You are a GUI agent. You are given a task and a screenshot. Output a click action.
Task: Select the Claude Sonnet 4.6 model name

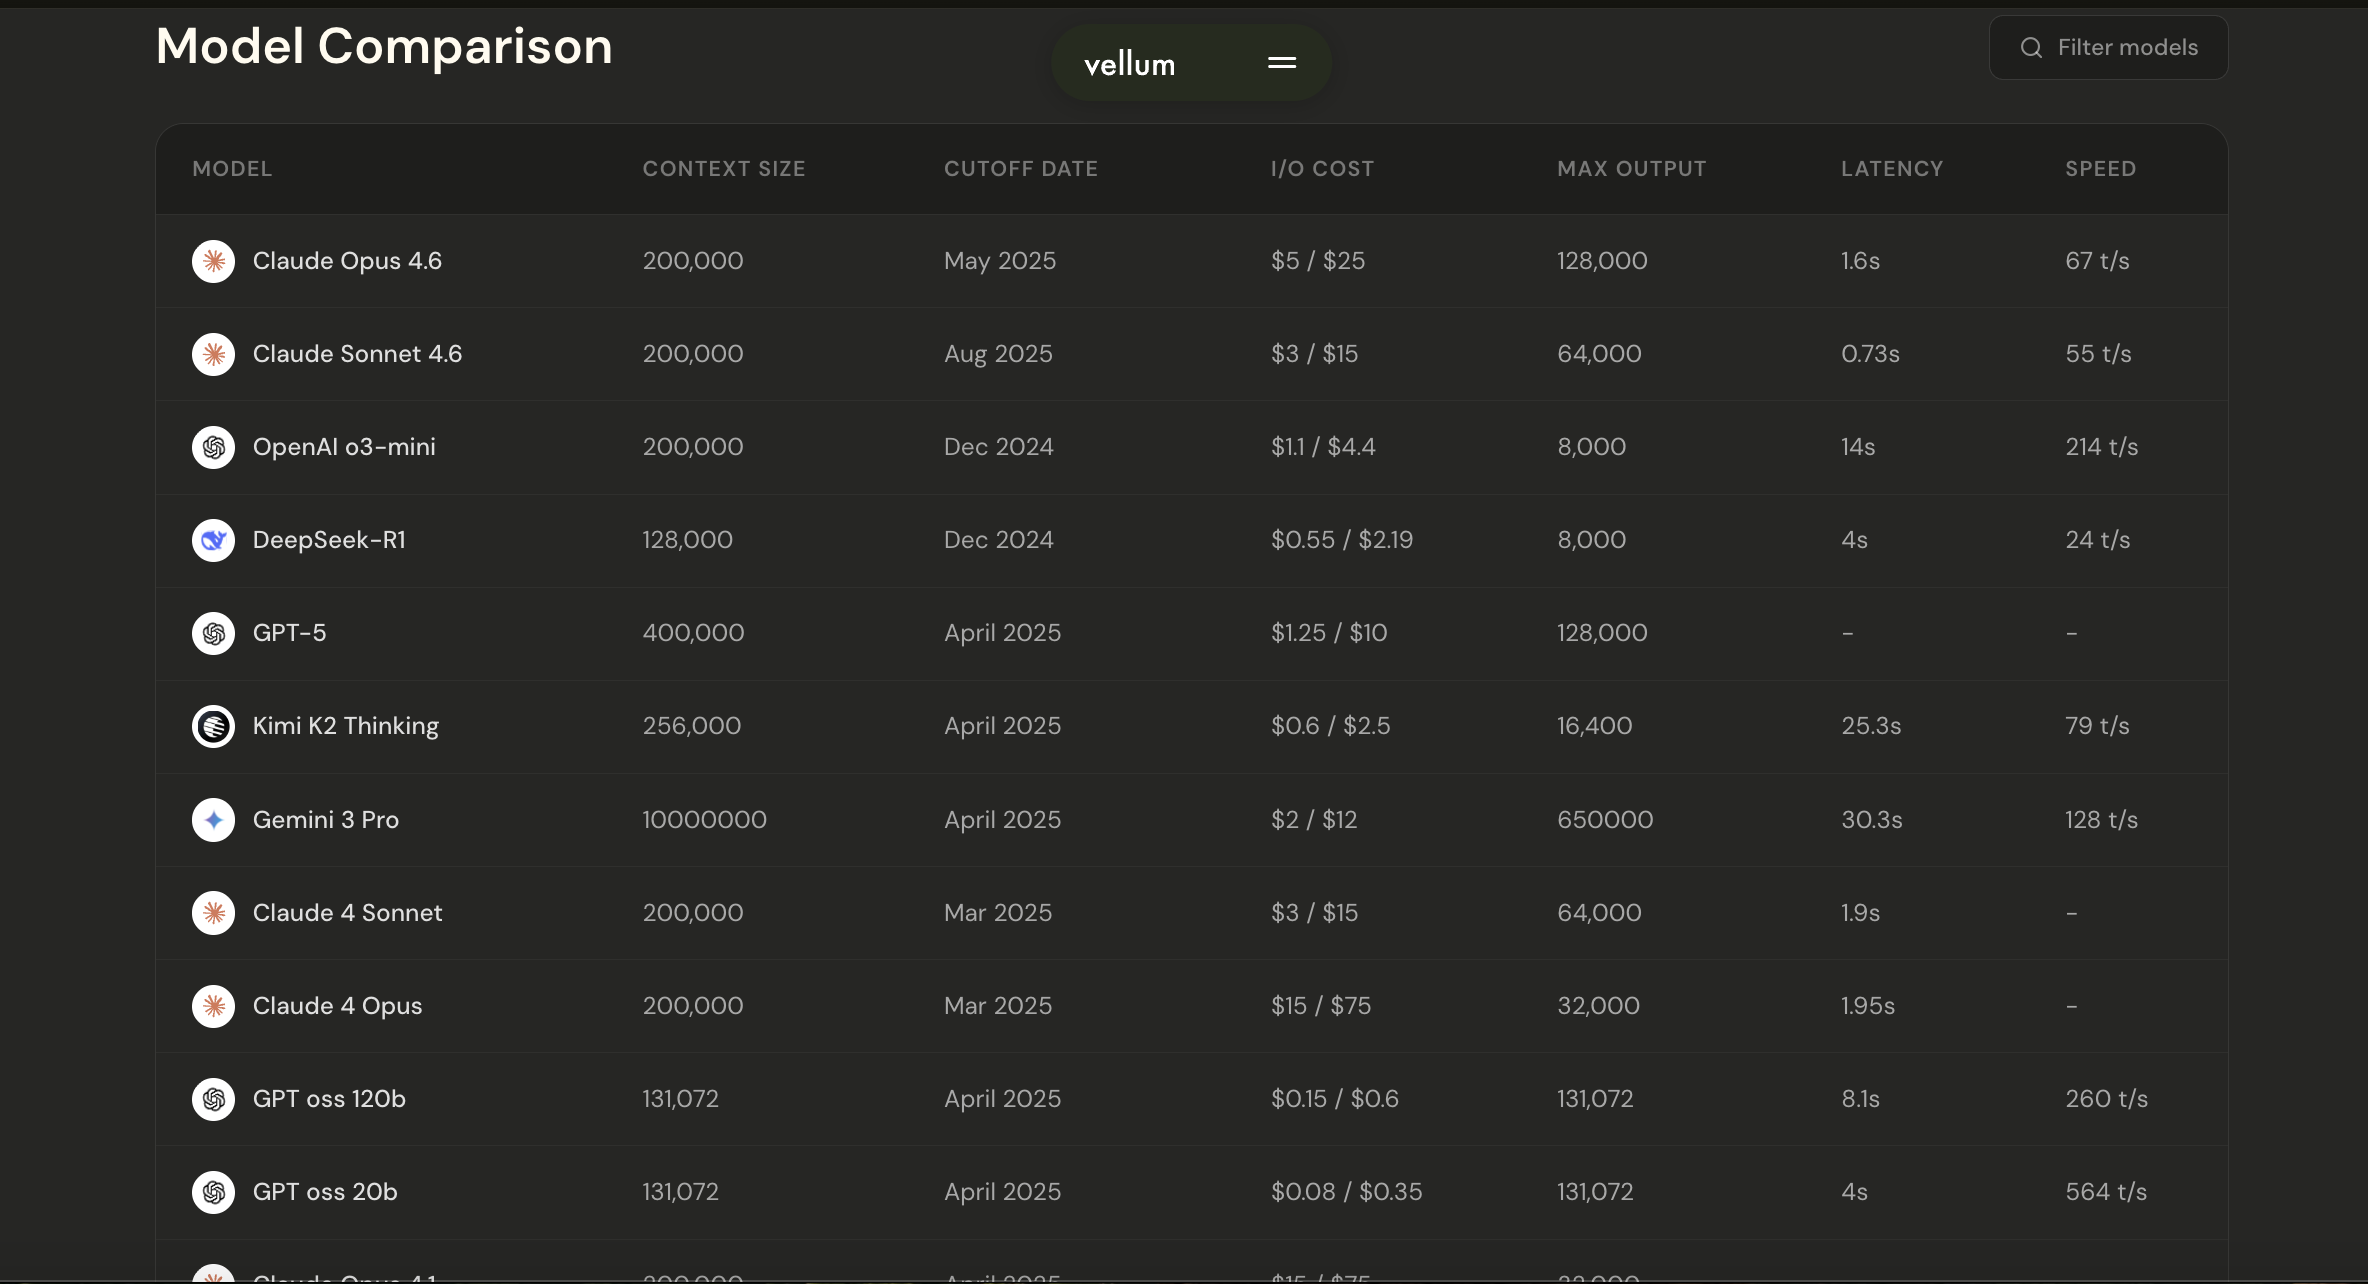(357, 354)
